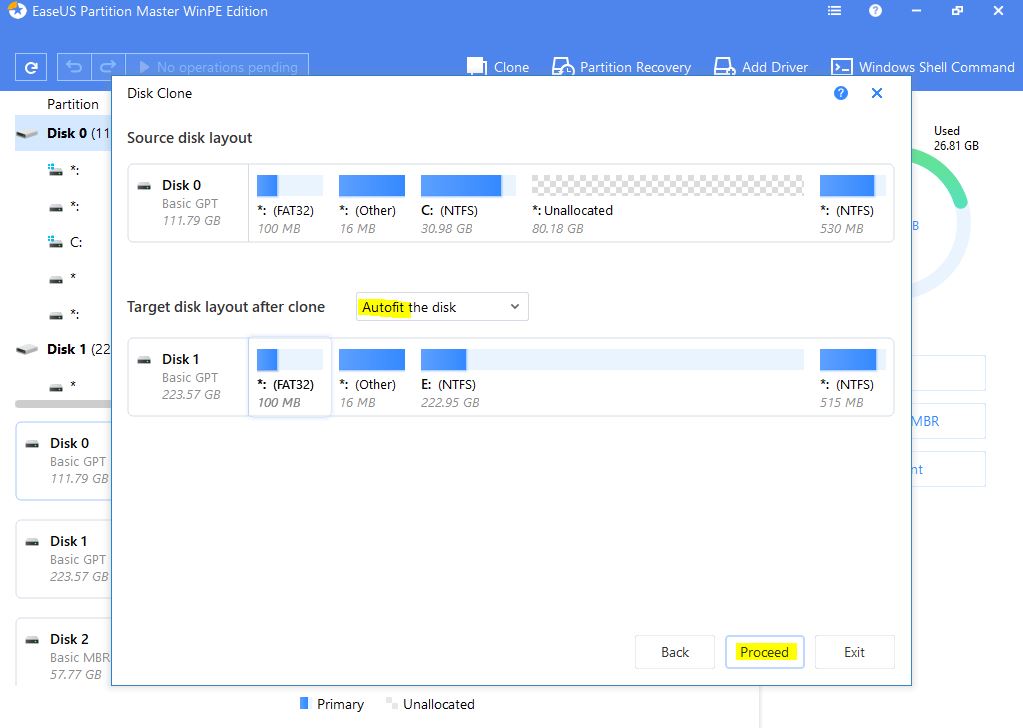
Task: Launch Partition Recovery
Action: (621, 67)
